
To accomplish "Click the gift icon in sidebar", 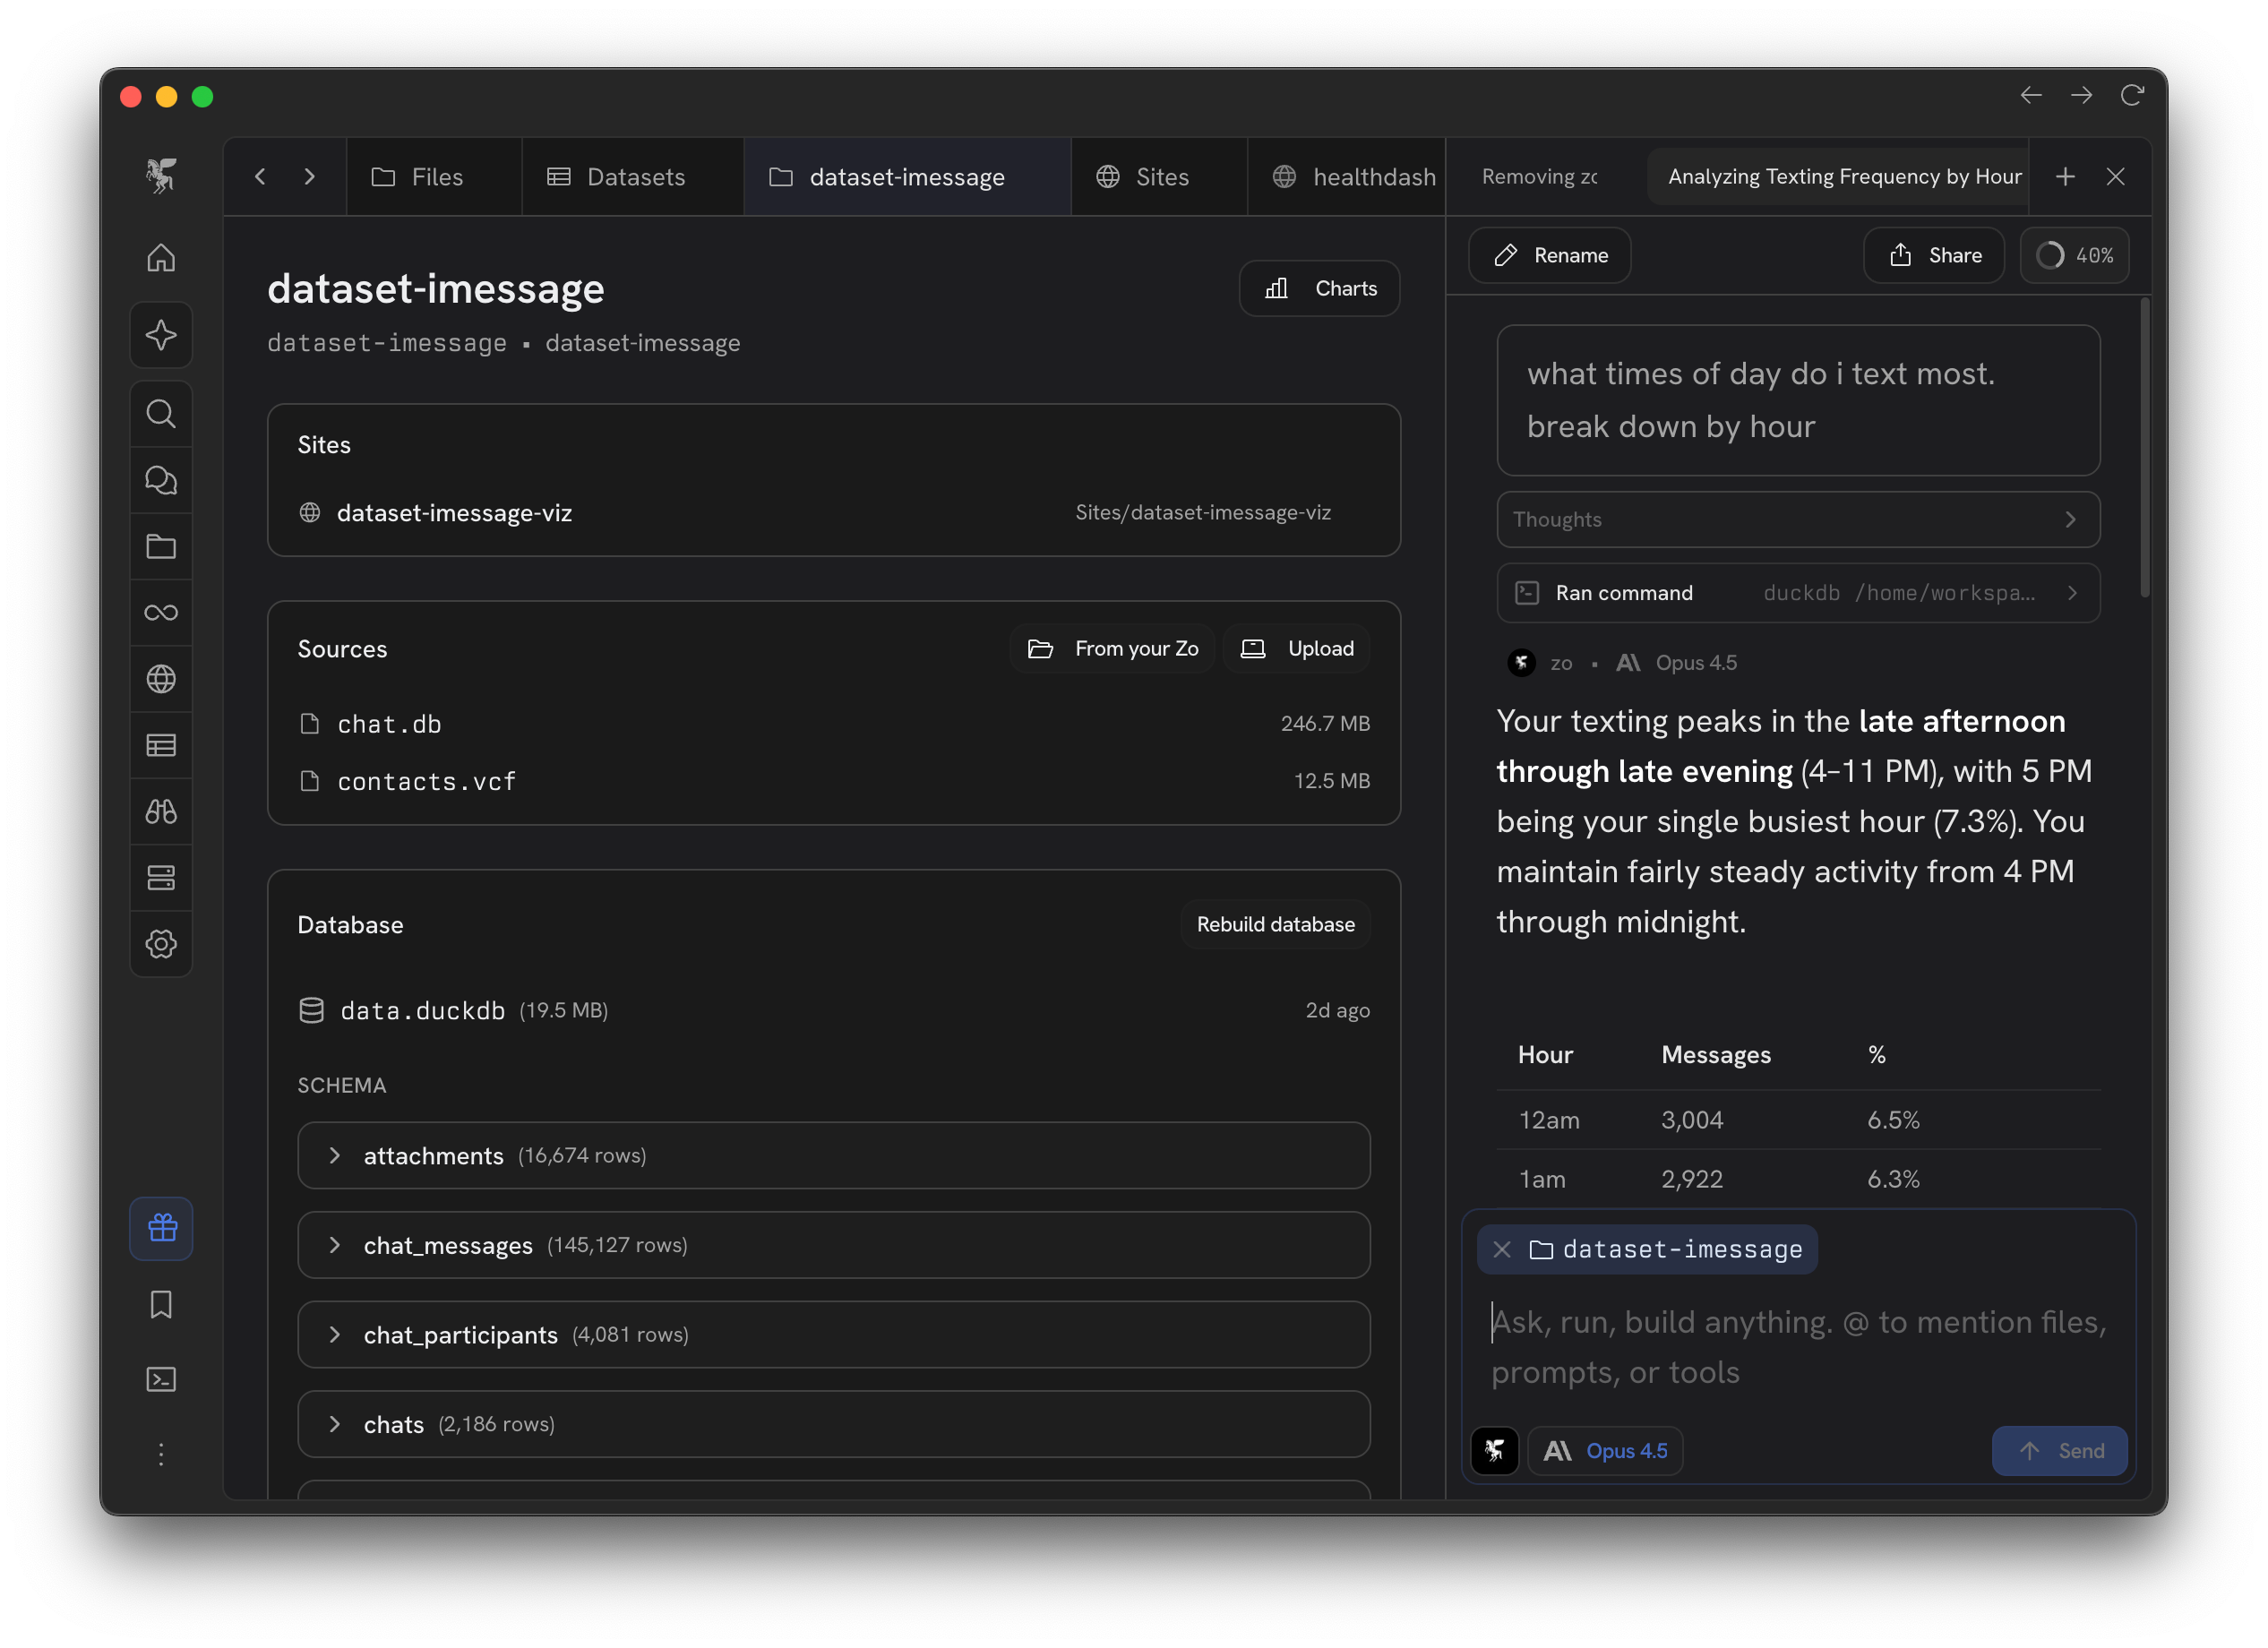I will tap(161, 1227).
